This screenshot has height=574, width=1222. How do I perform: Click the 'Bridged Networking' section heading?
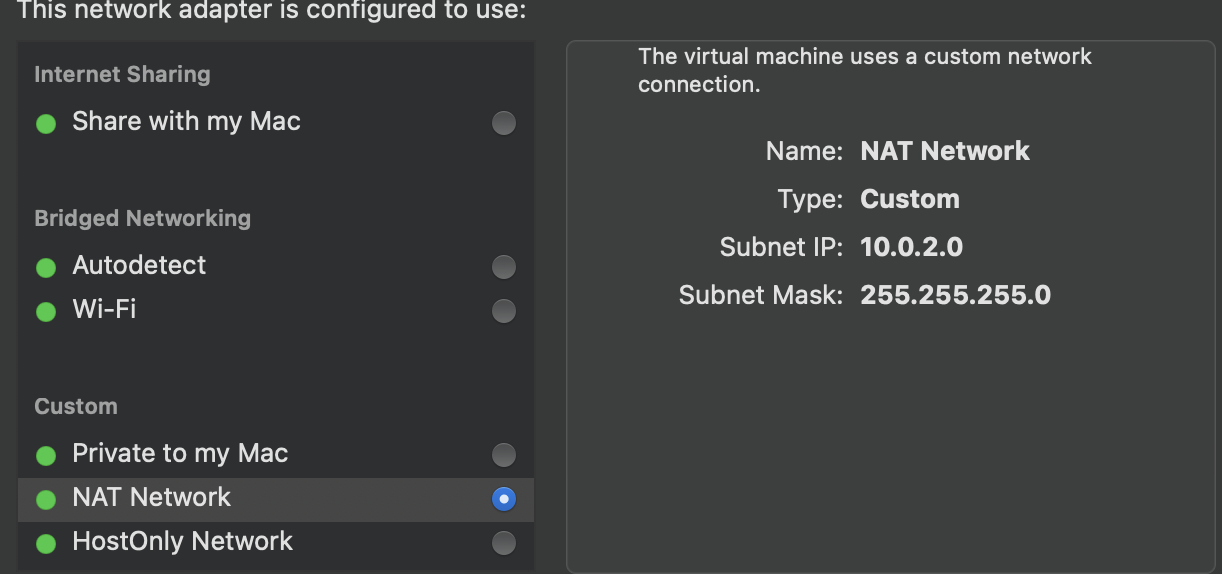point(142,218)
